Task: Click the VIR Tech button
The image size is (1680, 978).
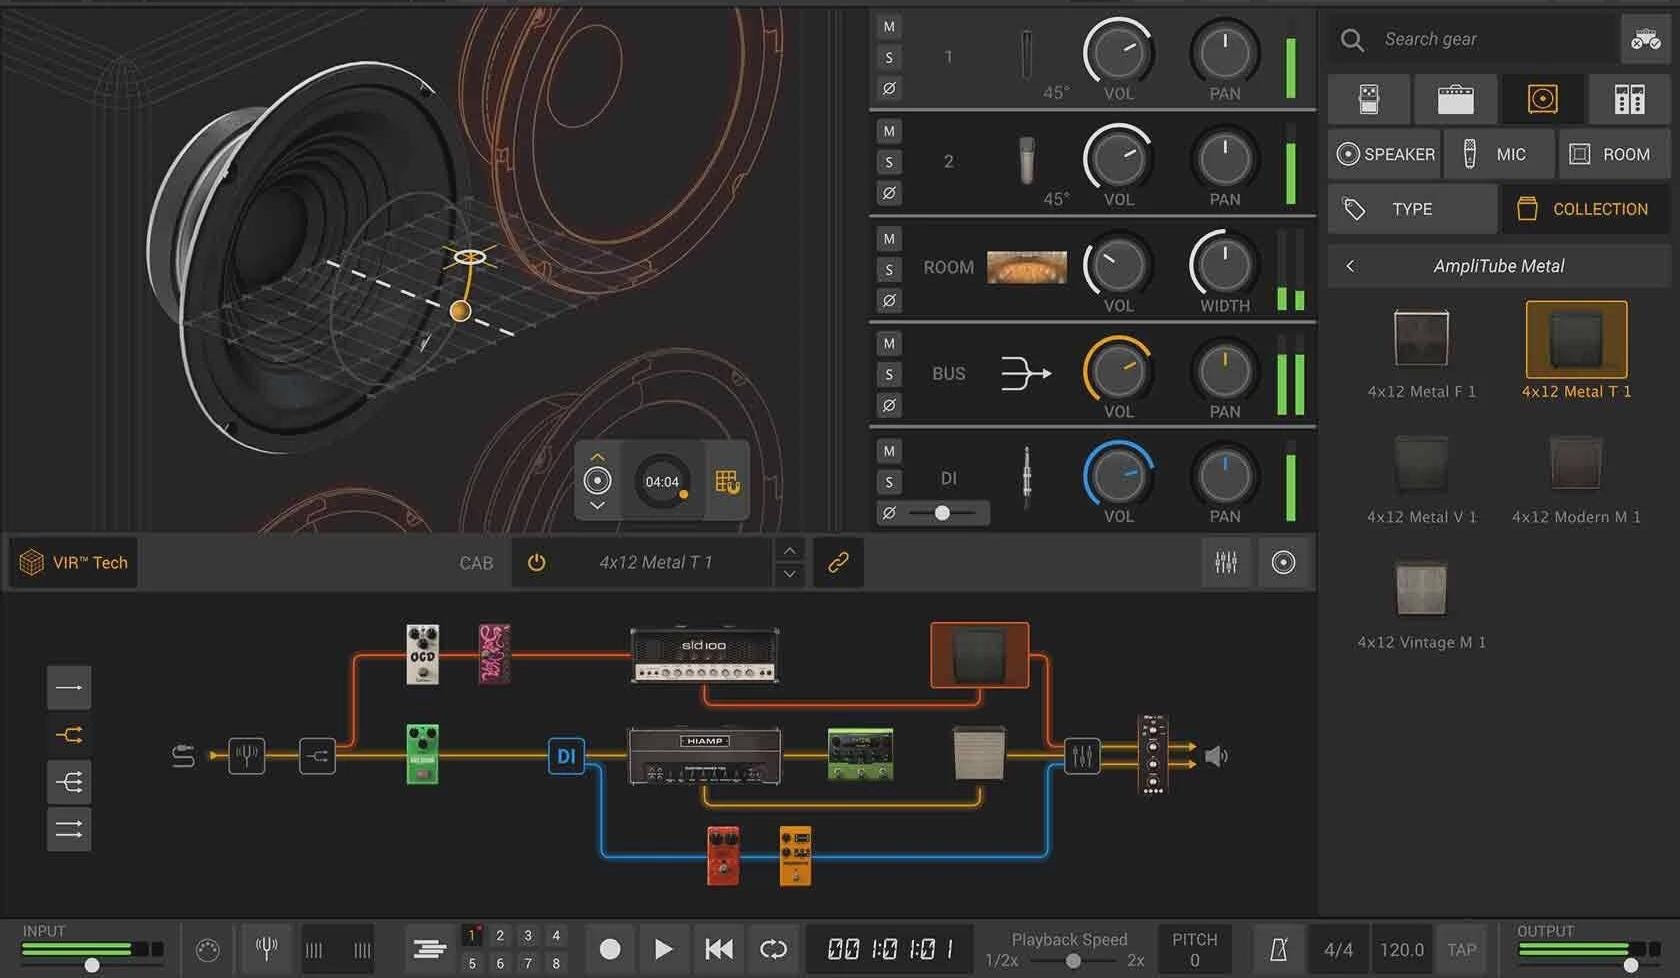Action: (74, 562)
